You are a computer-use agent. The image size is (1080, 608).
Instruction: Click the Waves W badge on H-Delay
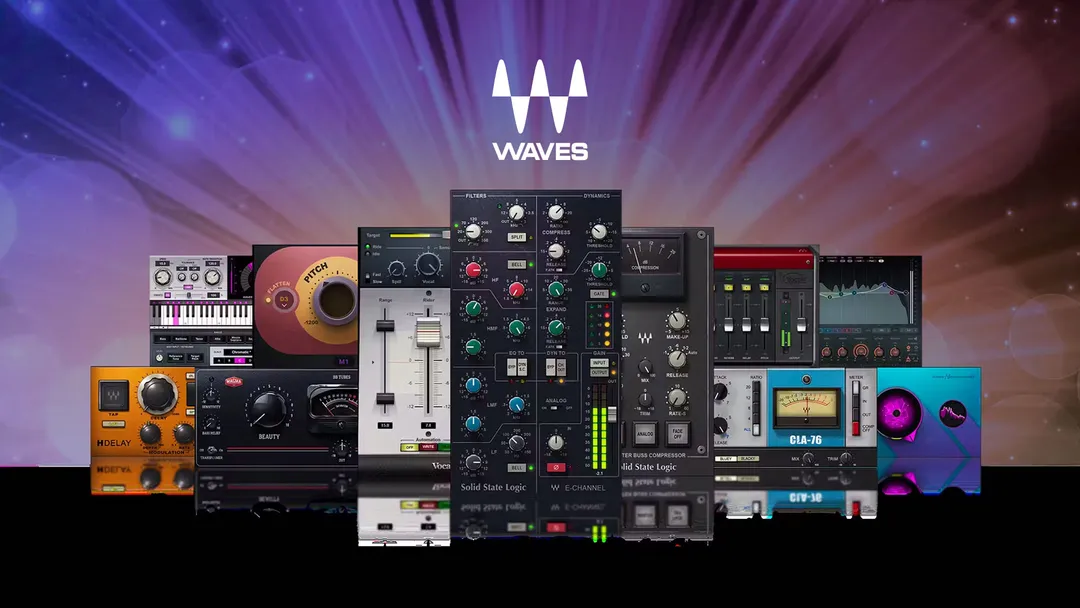pos(113,395)
